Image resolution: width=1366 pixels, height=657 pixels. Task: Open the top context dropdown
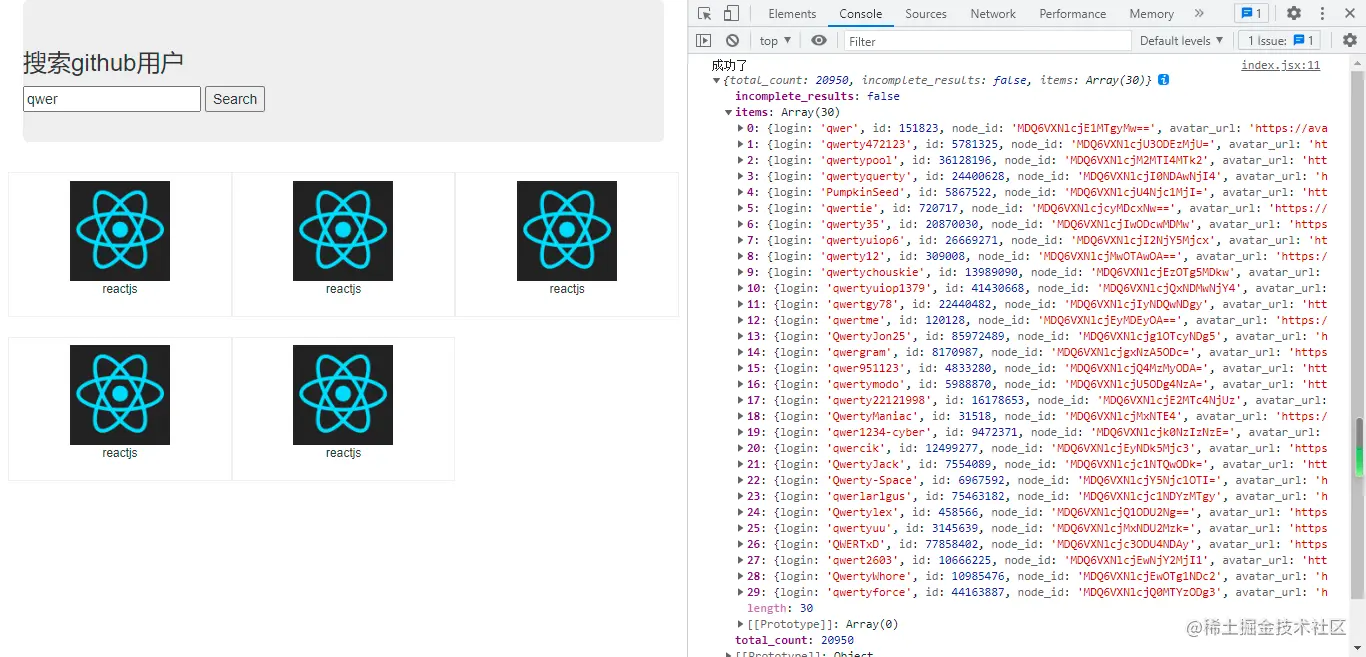(x=775, y=41)
